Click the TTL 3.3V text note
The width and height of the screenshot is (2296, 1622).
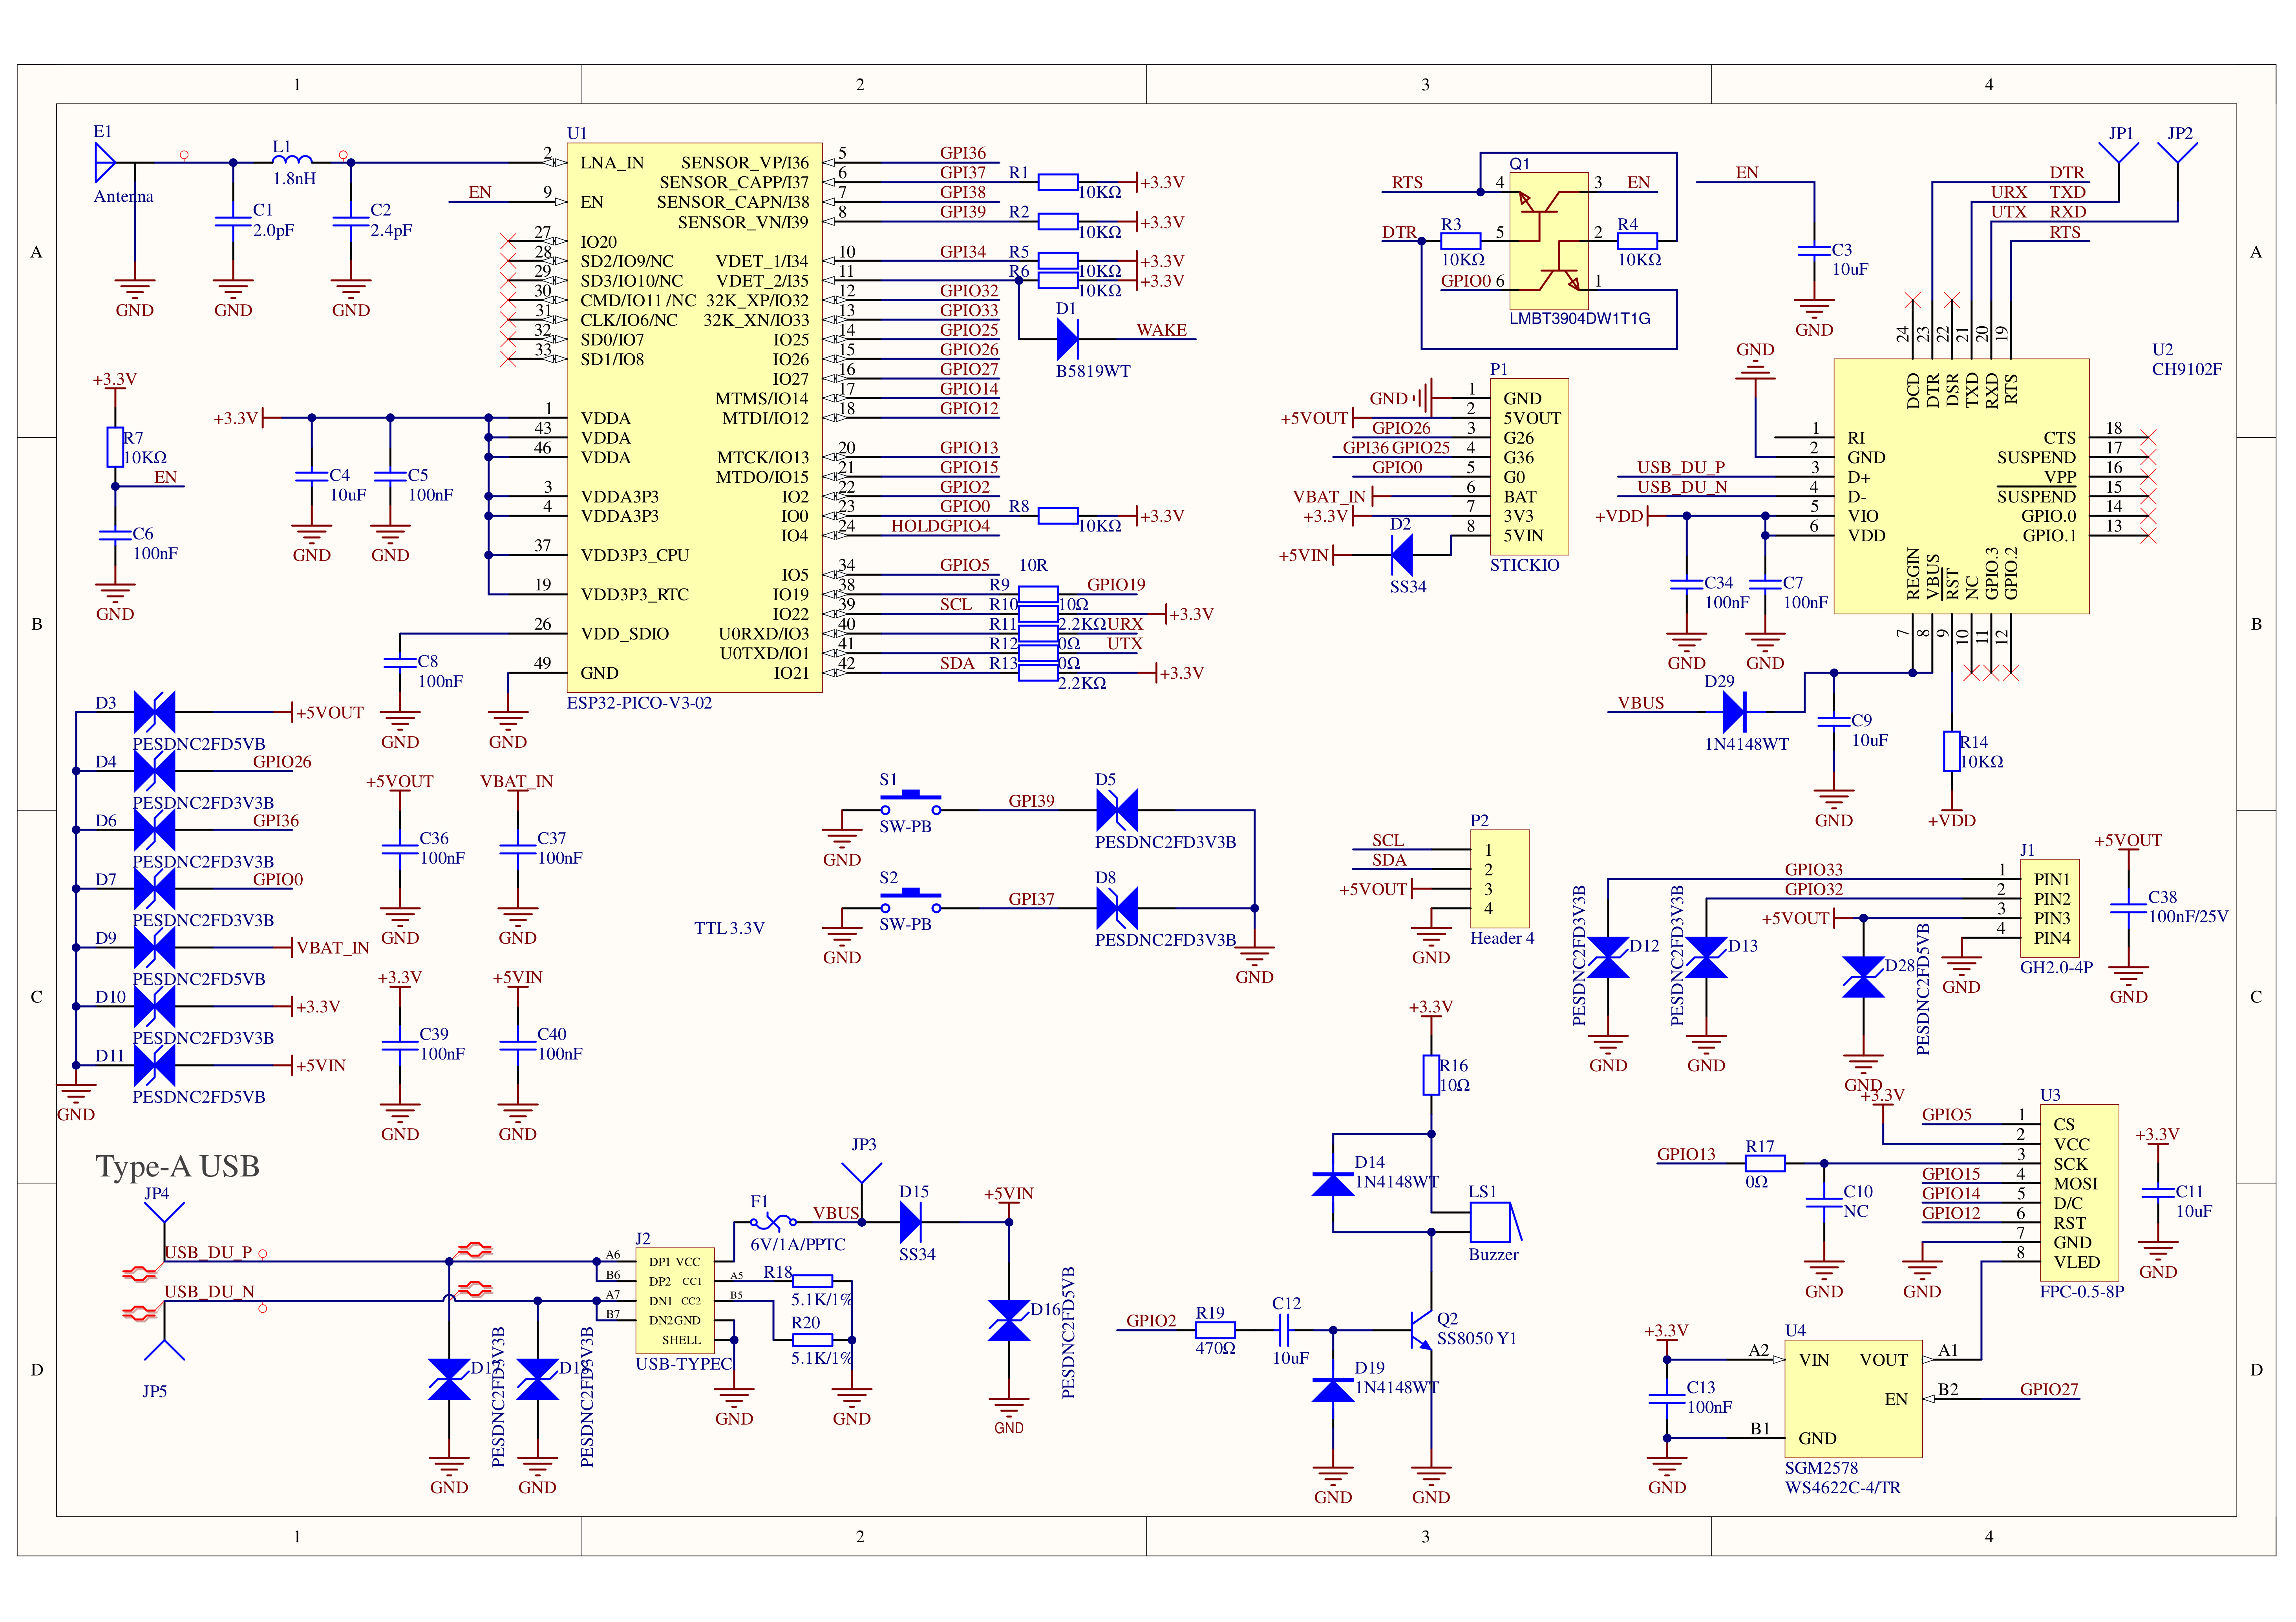tap(729, 928)
